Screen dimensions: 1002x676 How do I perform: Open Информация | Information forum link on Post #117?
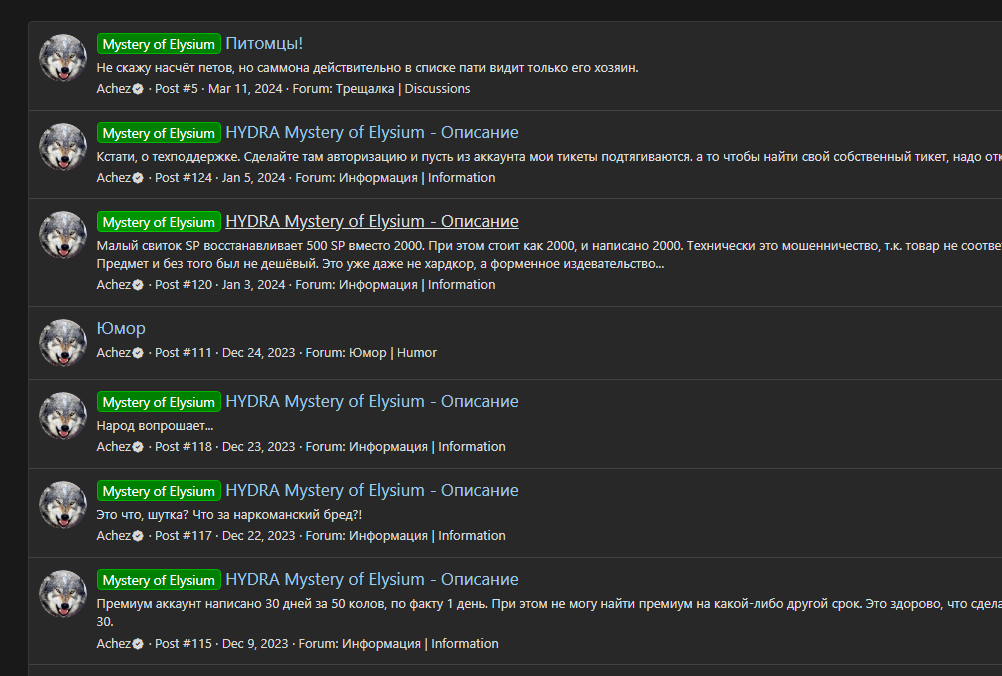coord(427,536)
